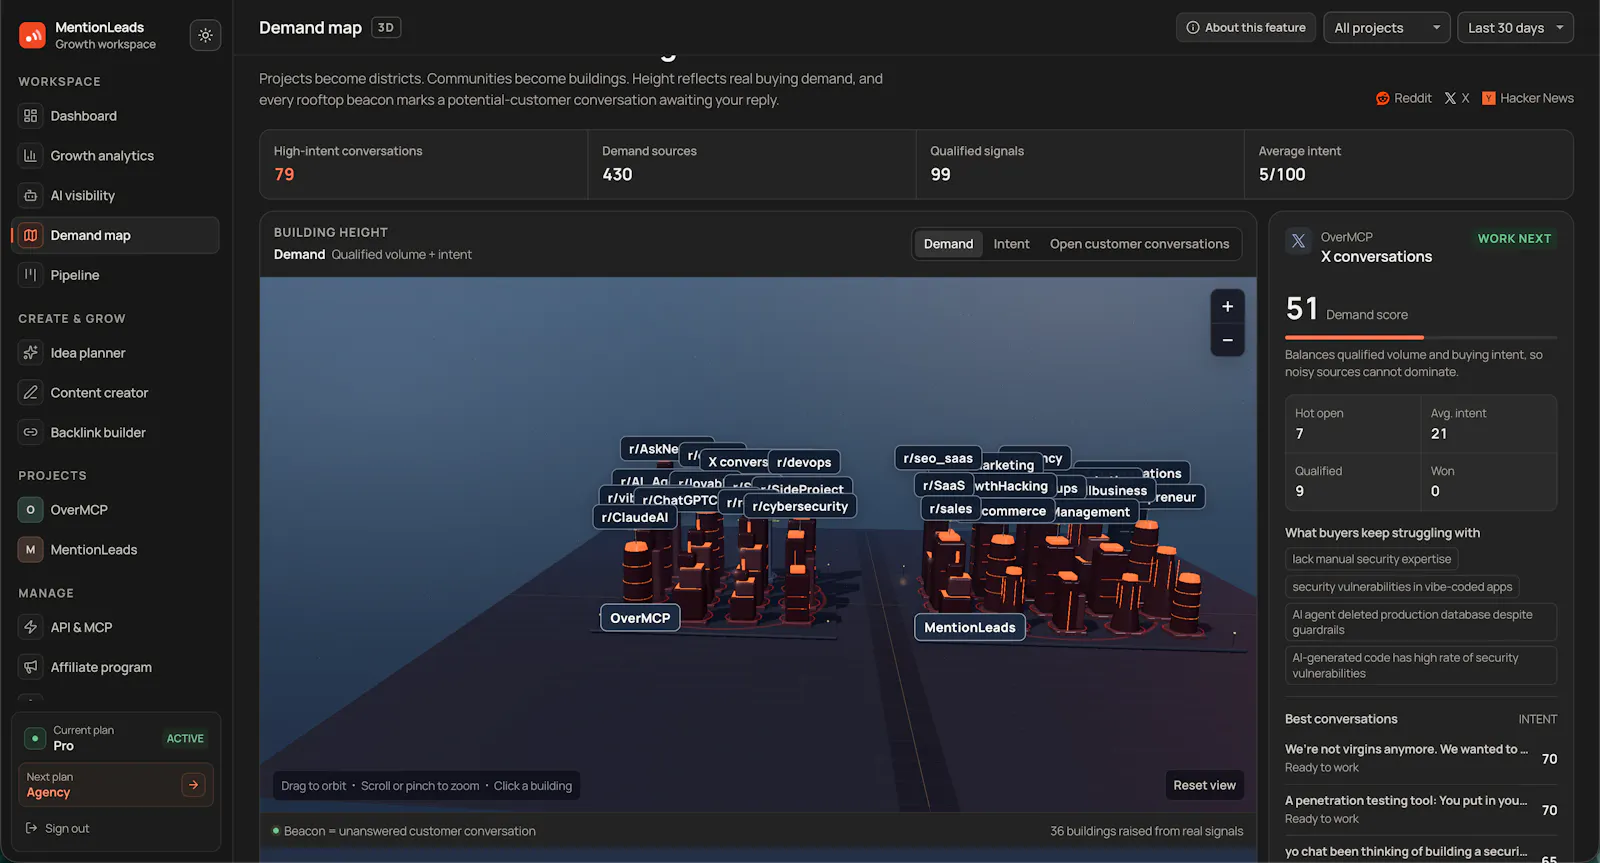Click the Backlink builder link icon
The image size is (1600, 863).
coord(31,433)
